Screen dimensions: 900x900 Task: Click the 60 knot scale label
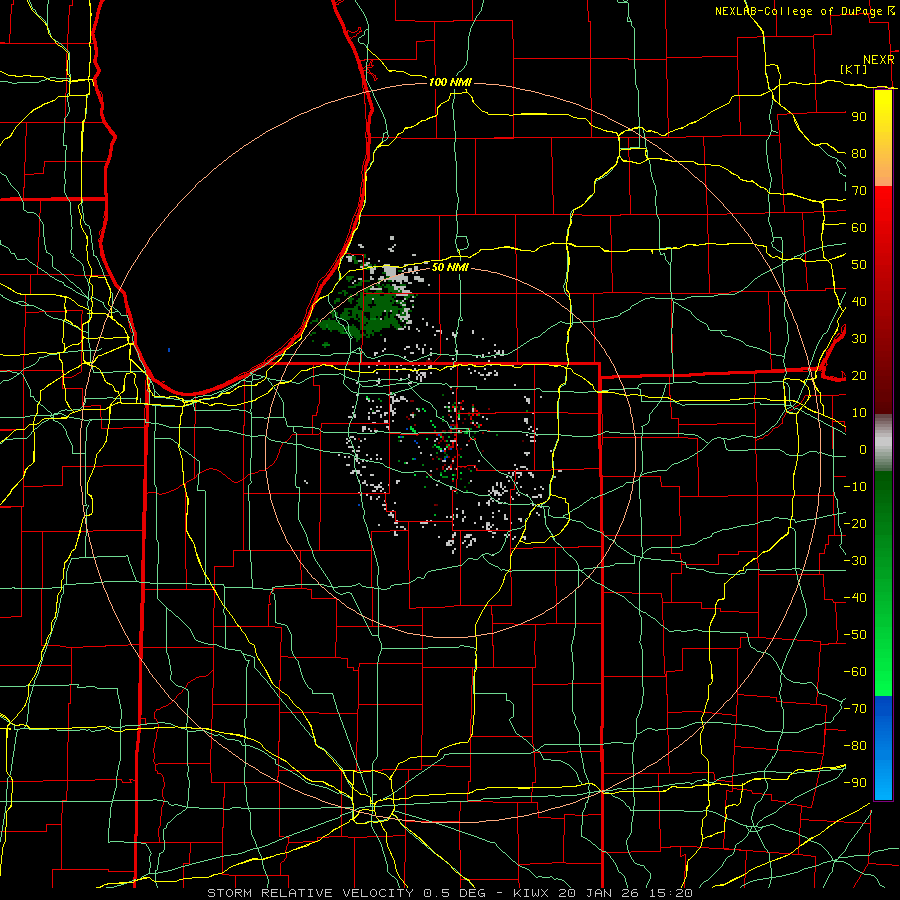coord(859,228)
